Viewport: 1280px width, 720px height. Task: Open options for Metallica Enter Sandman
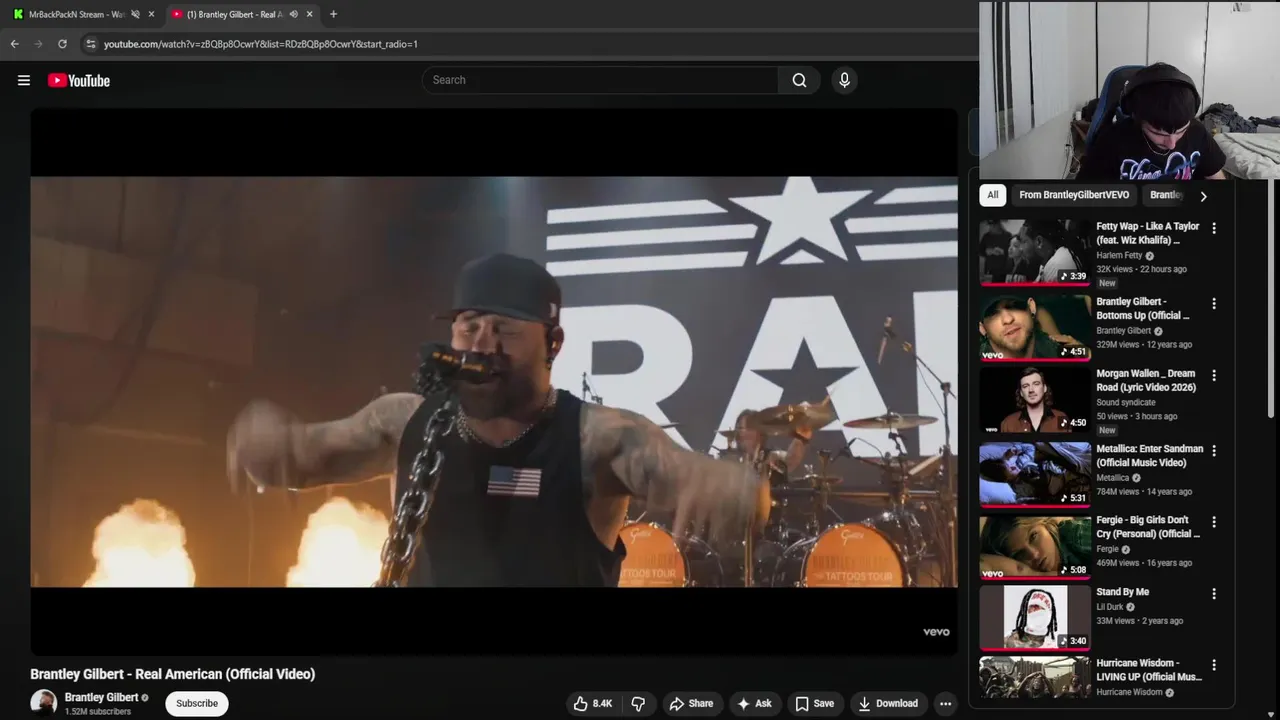point(1214,450)
